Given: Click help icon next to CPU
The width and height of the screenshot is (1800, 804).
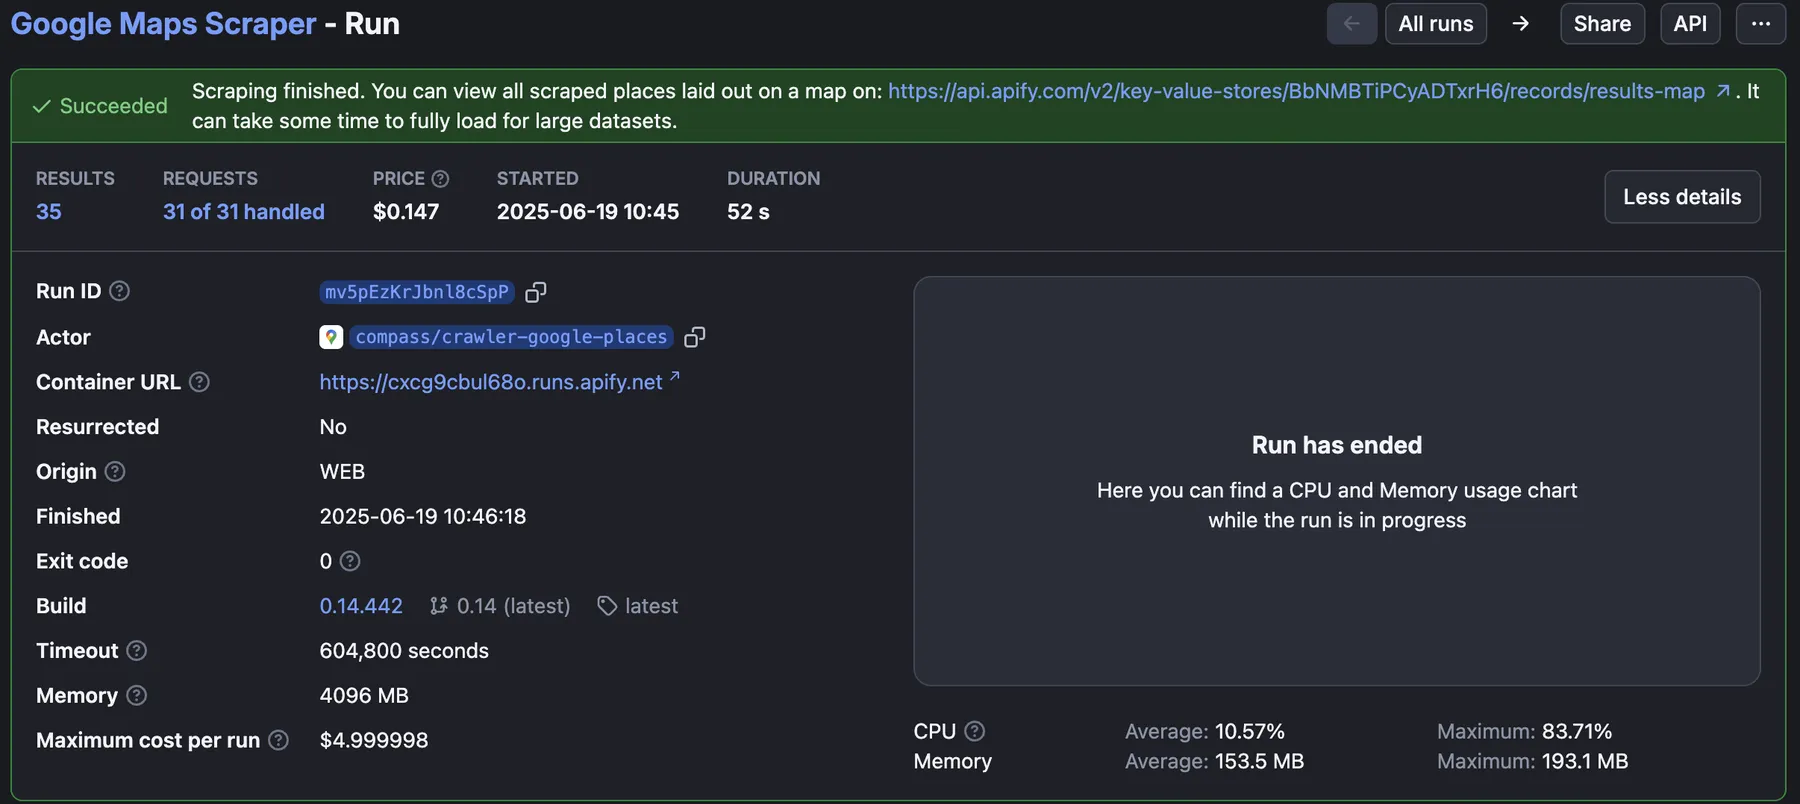Looking at the screenshot, I should pyautogui.click(x=975, y=731).
